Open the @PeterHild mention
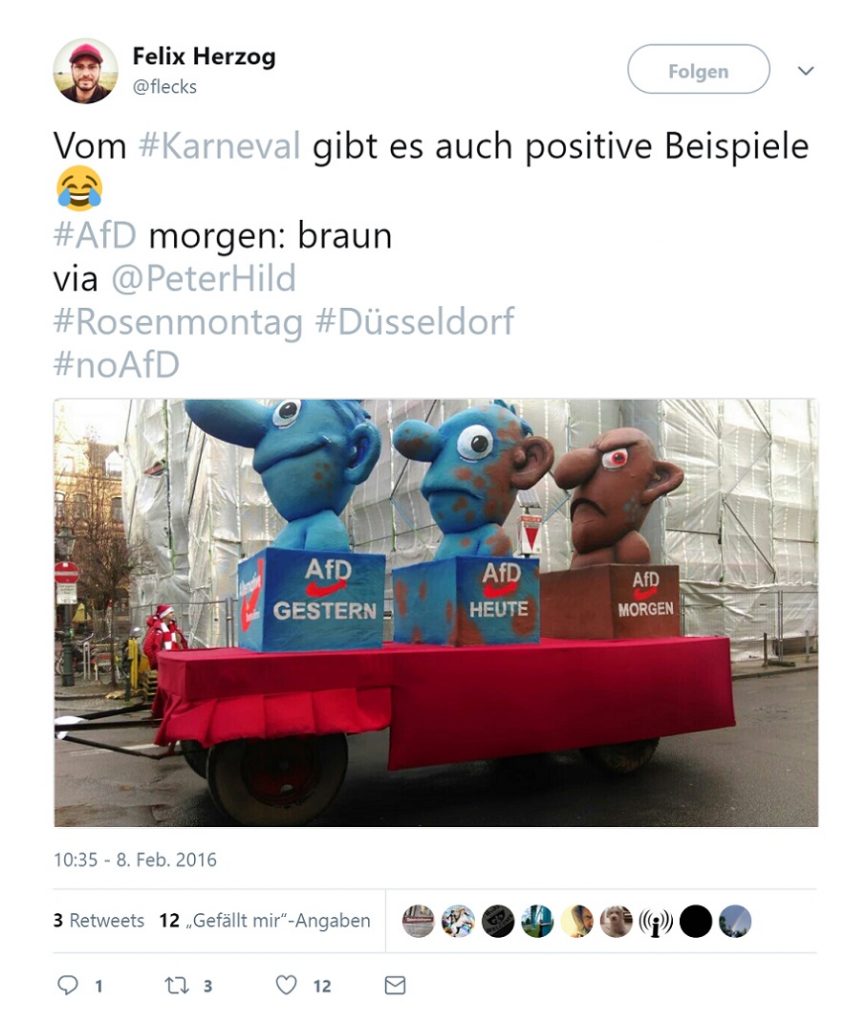The height and width of the screenshot is (1024, 866). (204, 278)
